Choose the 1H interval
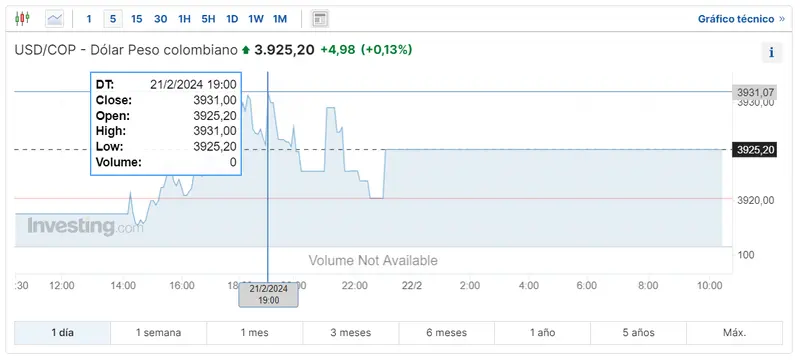This screenshot has height=360, width=800. pyautogui.click(x=184, y=19)
